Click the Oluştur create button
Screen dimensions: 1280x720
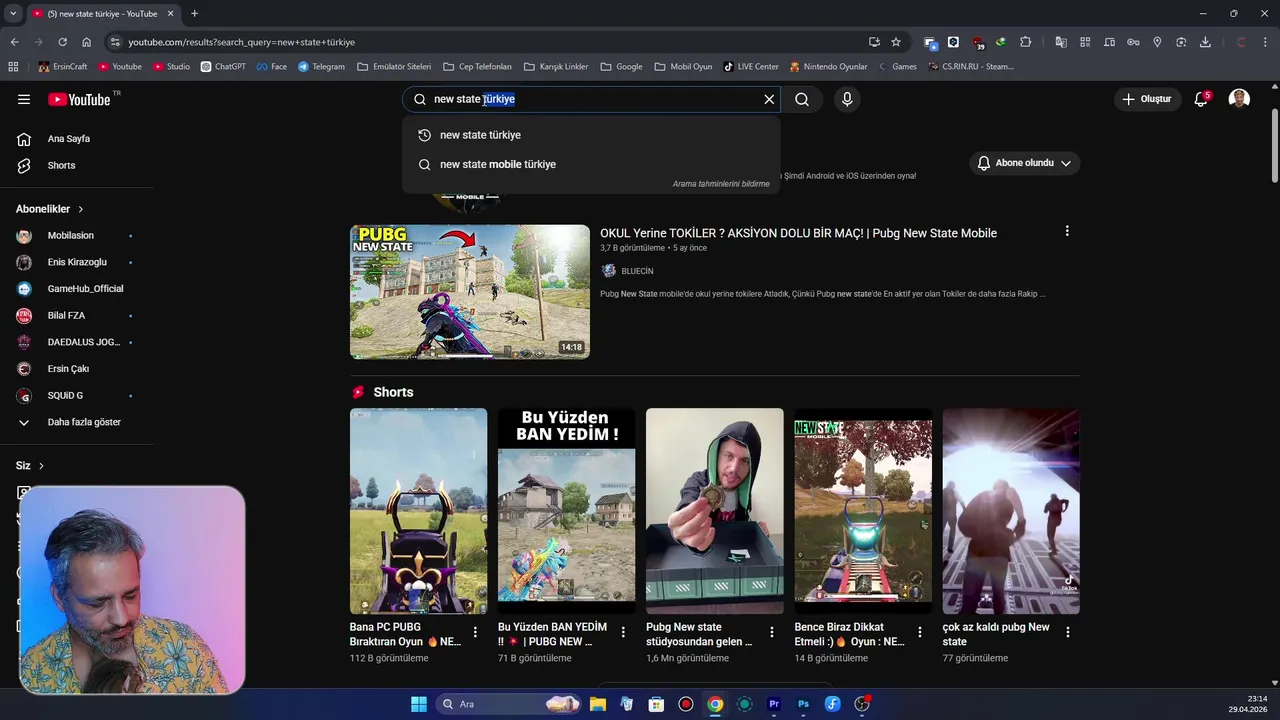tap(1146, 99)
